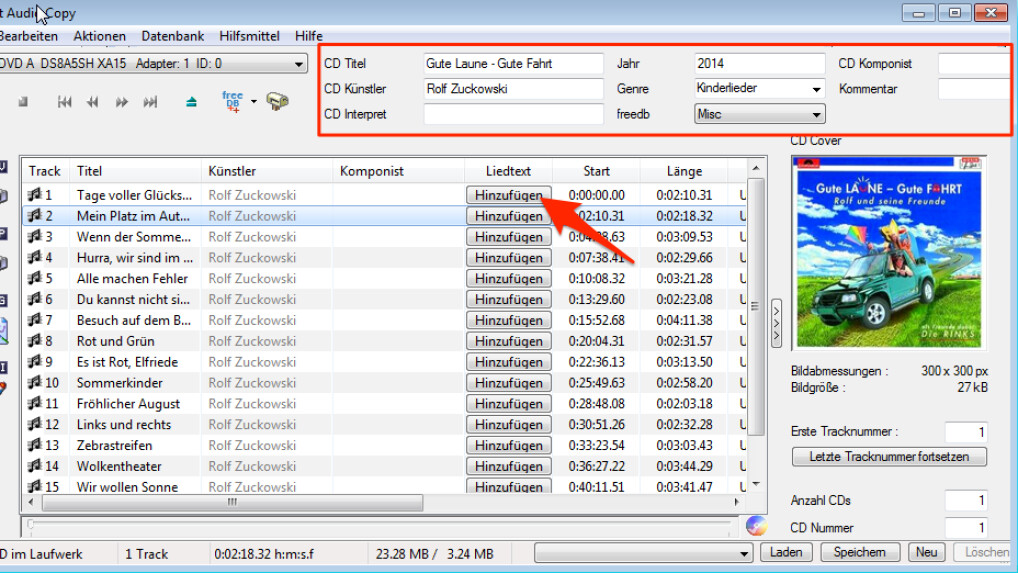Click the CD Künstler input field
The height and width of the screenshot is (573, 1018).
click(x=513, y=89)
